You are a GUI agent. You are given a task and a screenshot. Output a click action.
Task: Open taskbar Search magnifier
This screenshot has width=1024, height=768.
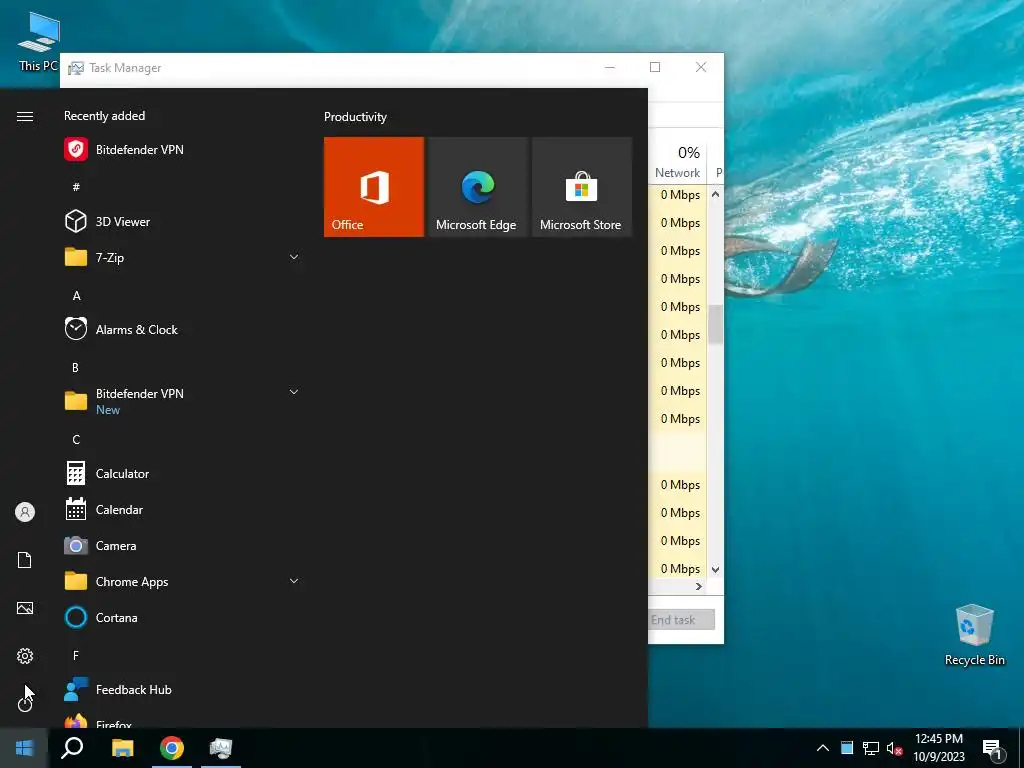[72, 748]
